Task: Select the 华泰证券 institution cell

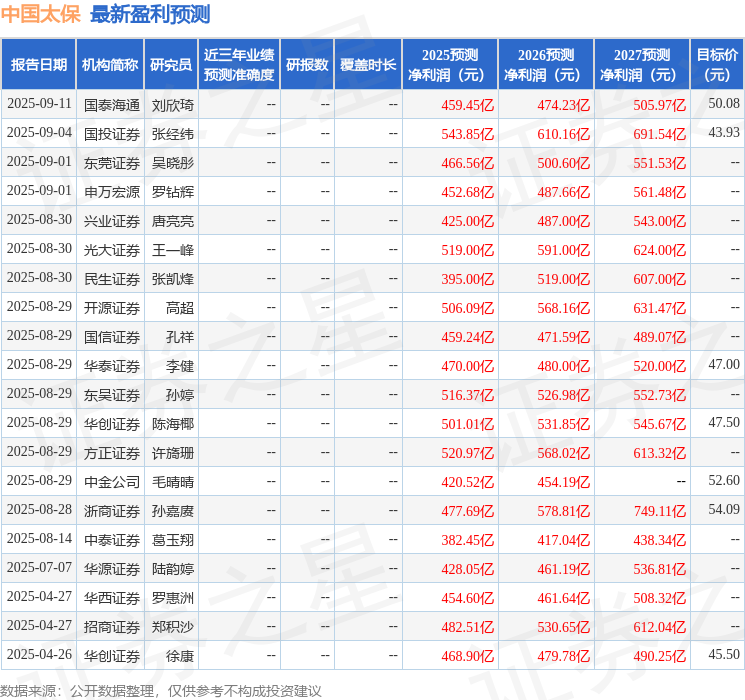Action: (112, 366)
